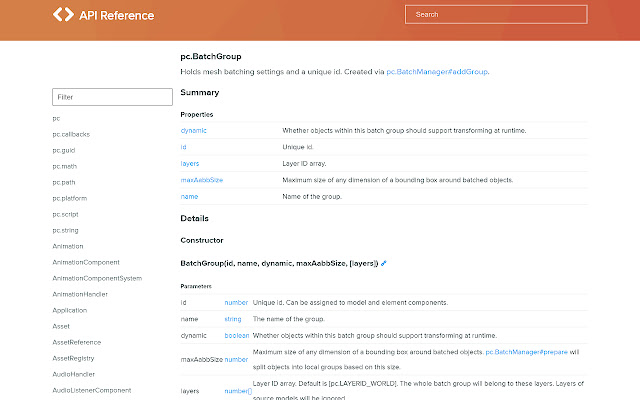This screenshot has height=400, width=640.
Task: Open Asset in the sidebar list
Action: click(x=61, y=326)
